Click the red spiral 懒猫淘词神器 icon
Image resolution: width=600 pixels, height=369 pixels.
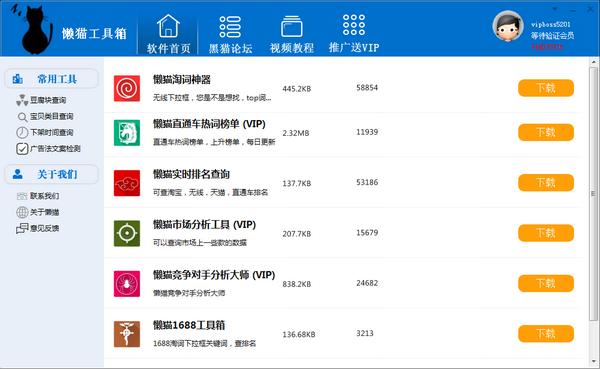click(x=127, y=88)
